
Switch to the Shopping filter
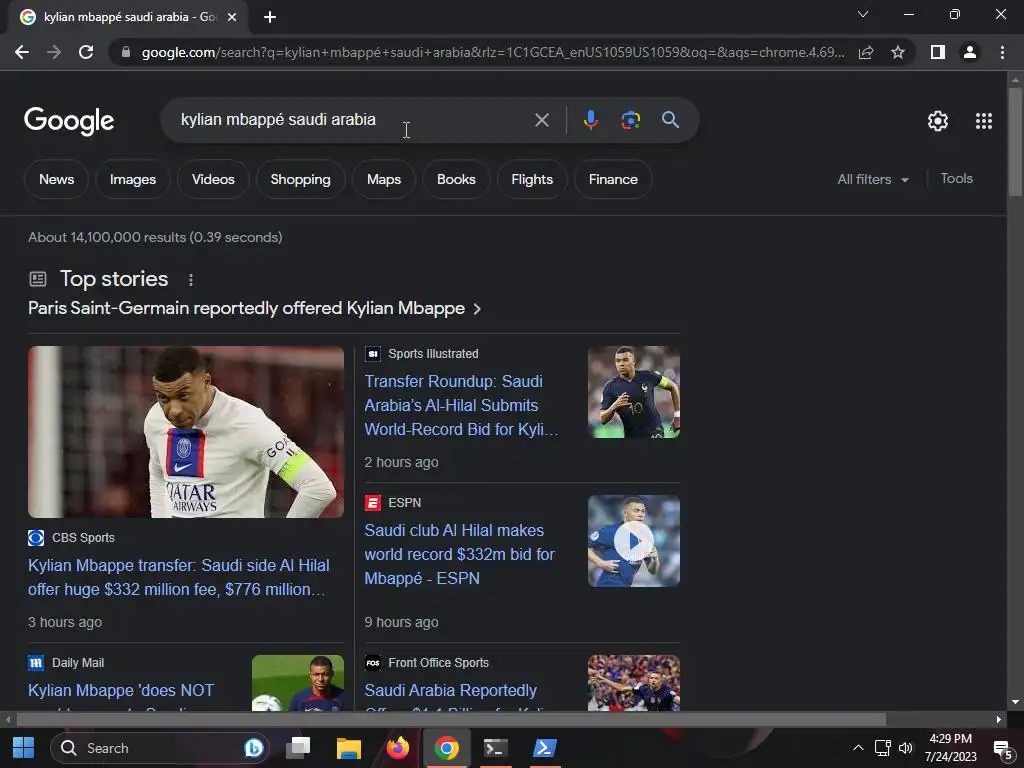tap(300, 180)
